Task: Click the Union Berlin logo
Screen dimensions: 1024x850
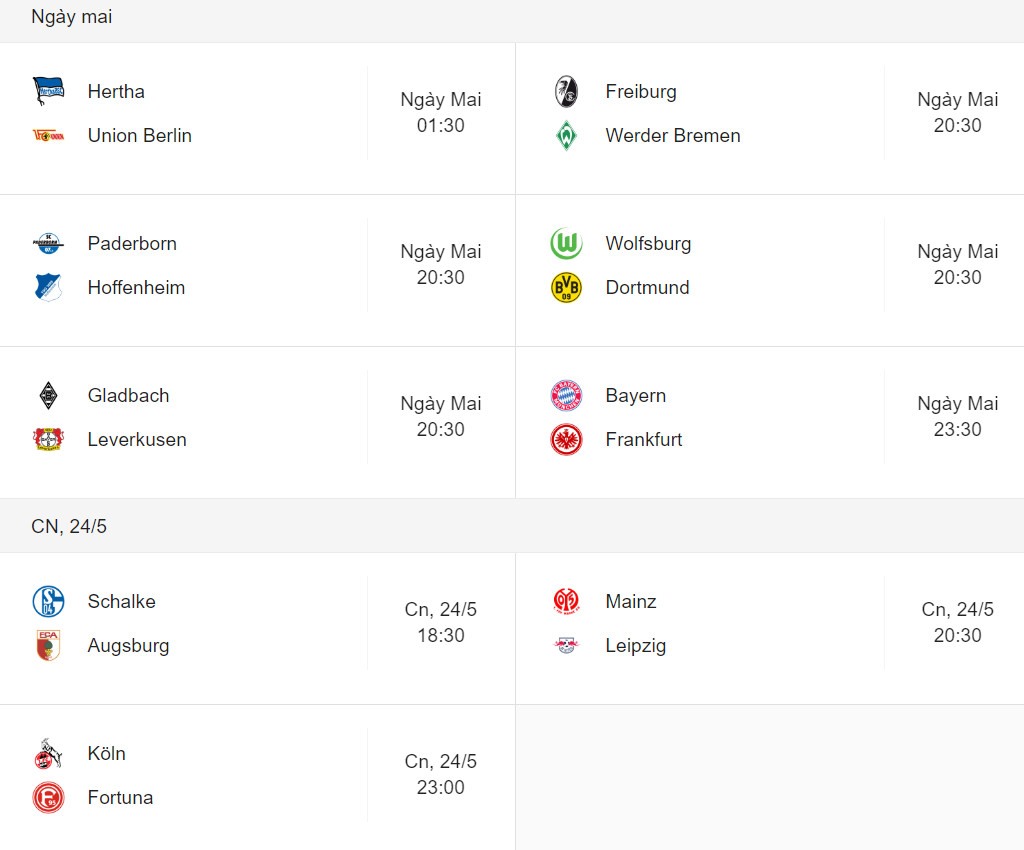Action: click(x=48, y=136)
